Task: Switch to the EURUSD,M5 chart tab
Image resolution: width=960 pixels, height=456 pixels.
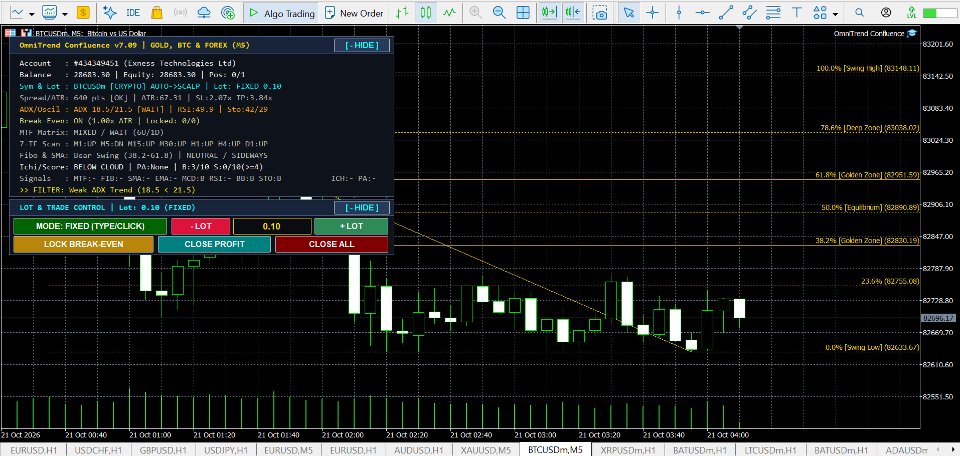Action: pyautogui.click(x=288, y=450)
